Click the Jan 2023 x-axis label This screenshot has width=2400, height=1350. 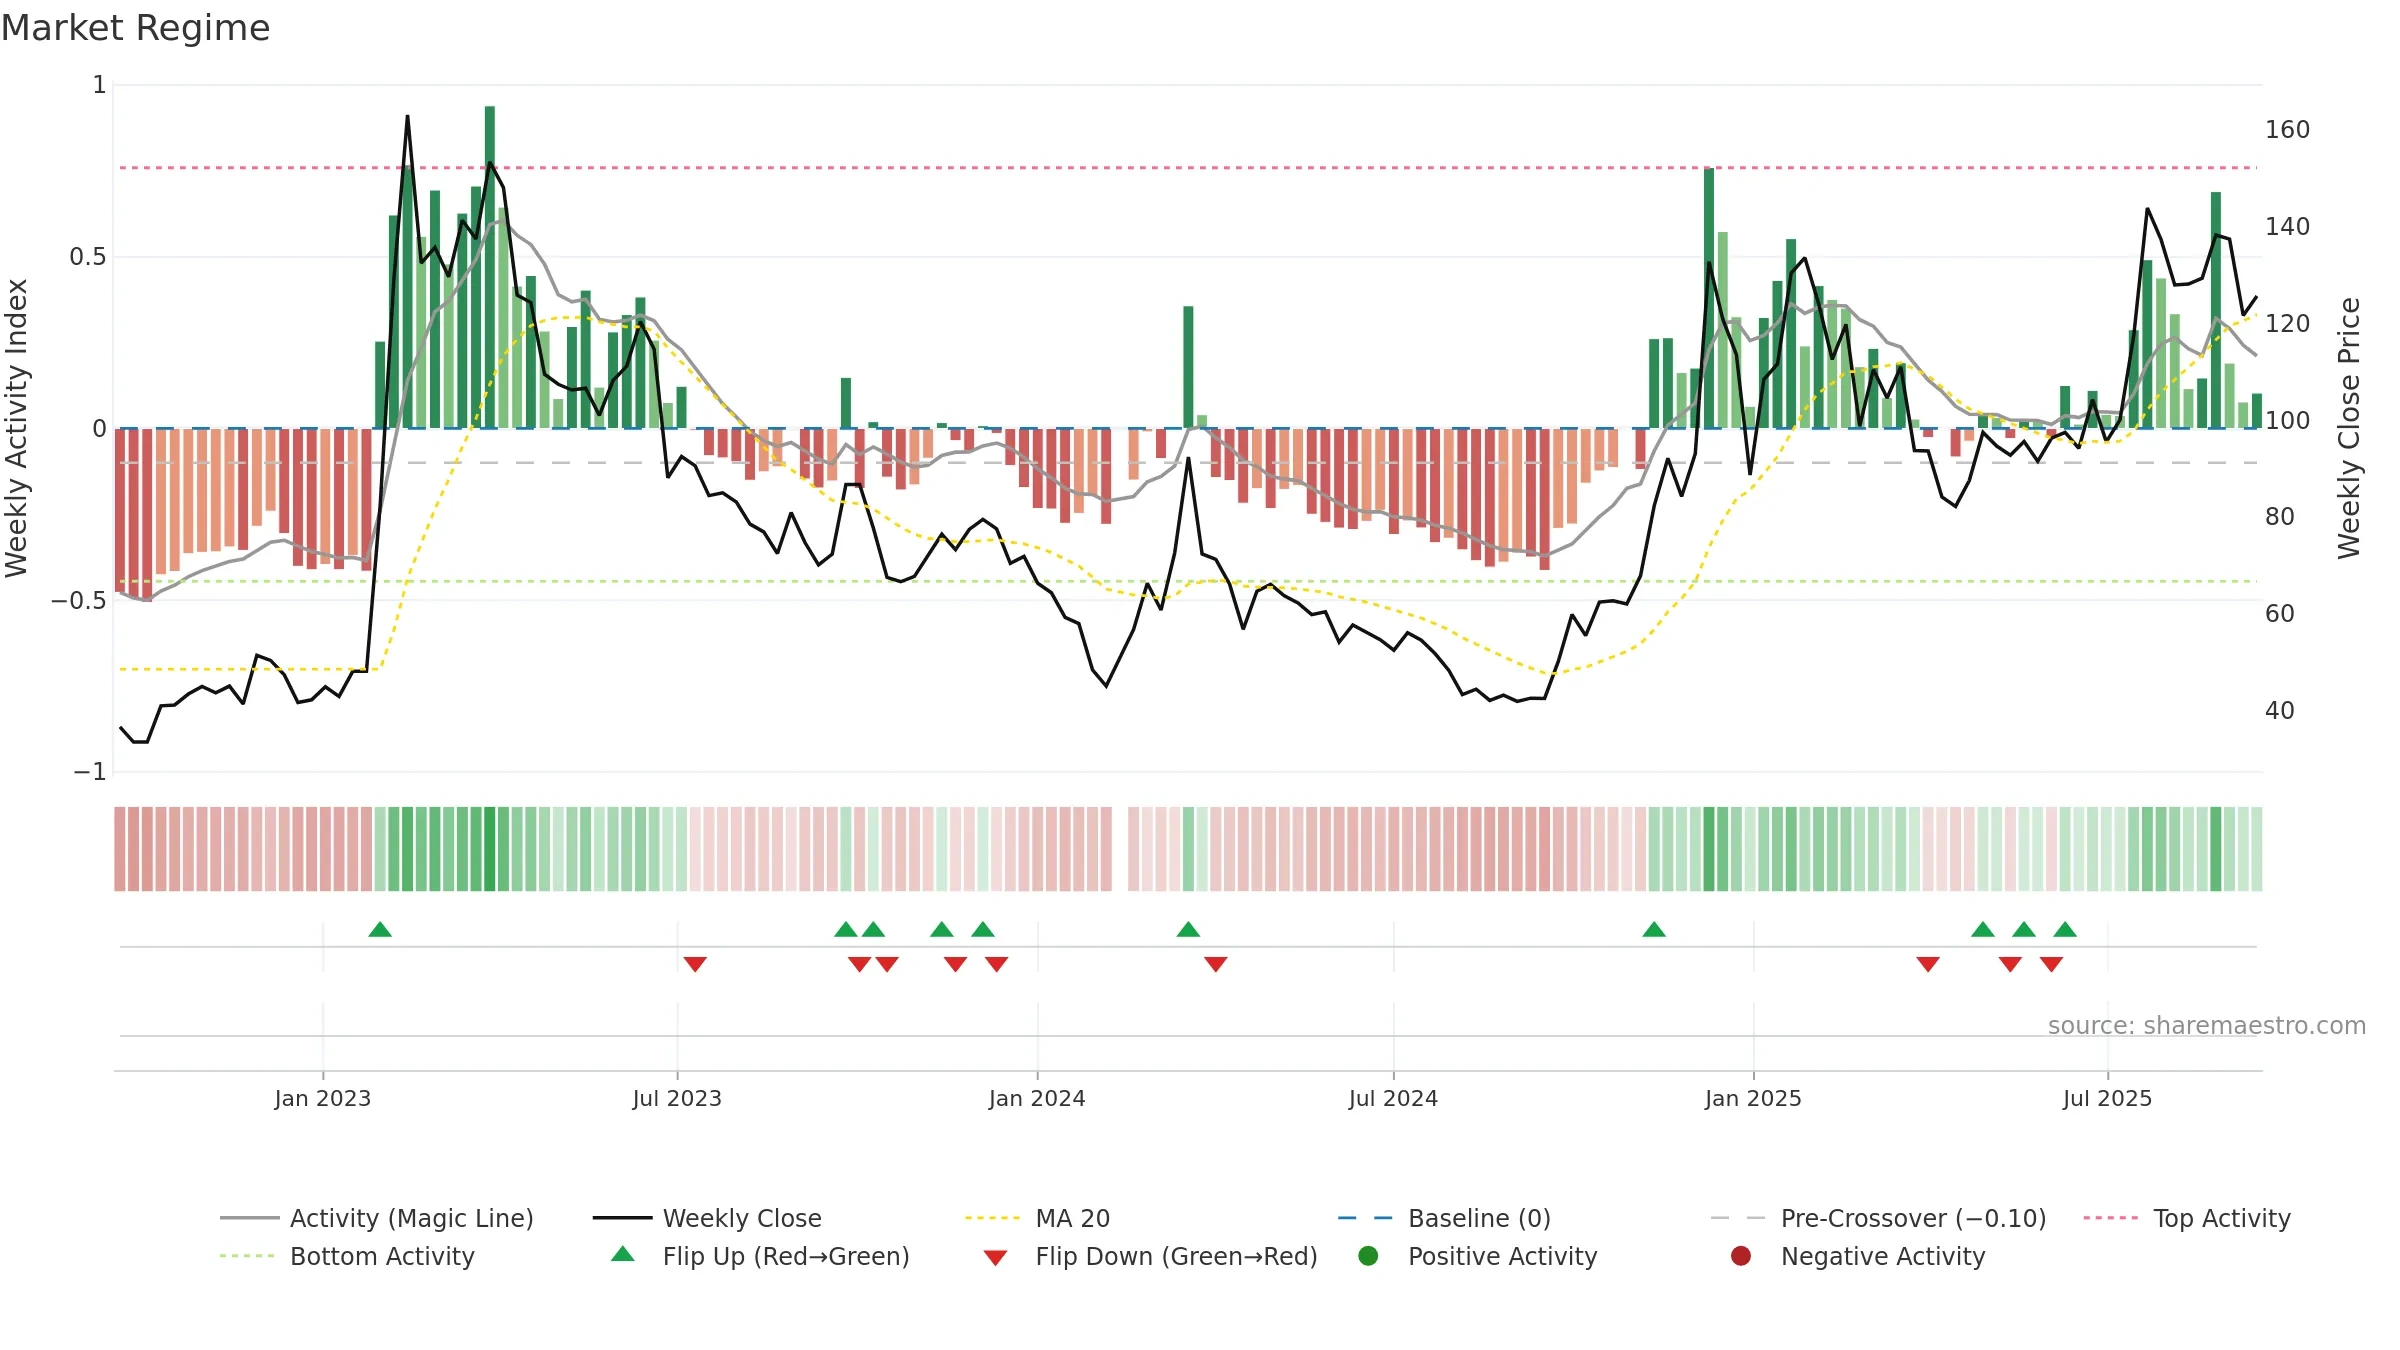pos(323,1098)
